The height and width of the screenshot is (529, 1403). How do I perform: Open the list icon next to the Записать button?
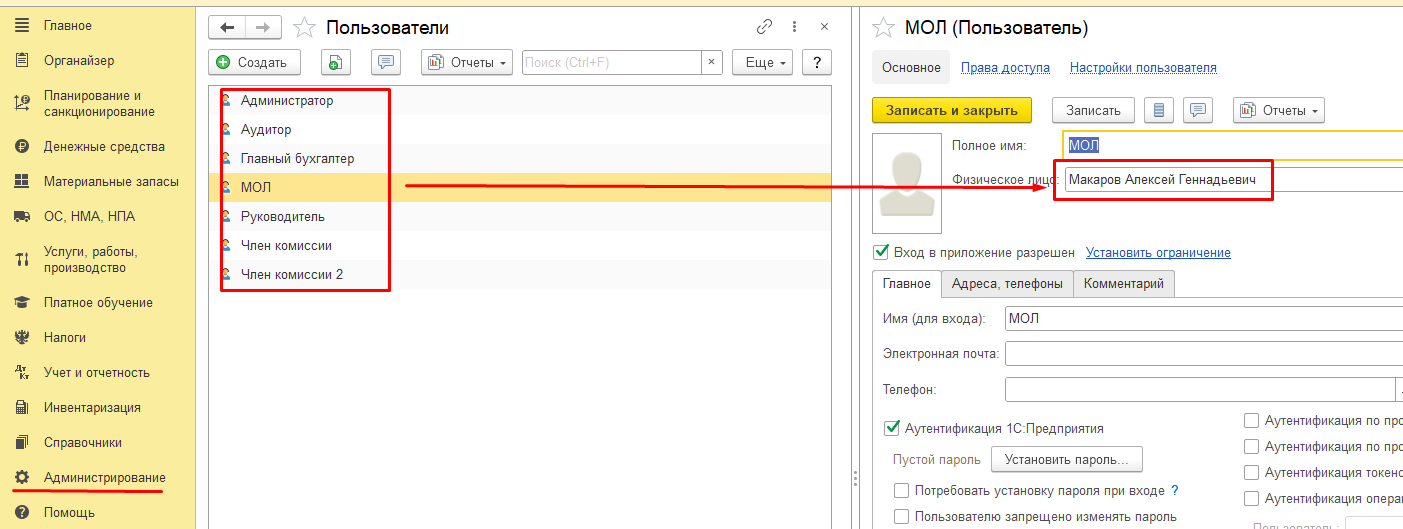(x=1159, y=110)
